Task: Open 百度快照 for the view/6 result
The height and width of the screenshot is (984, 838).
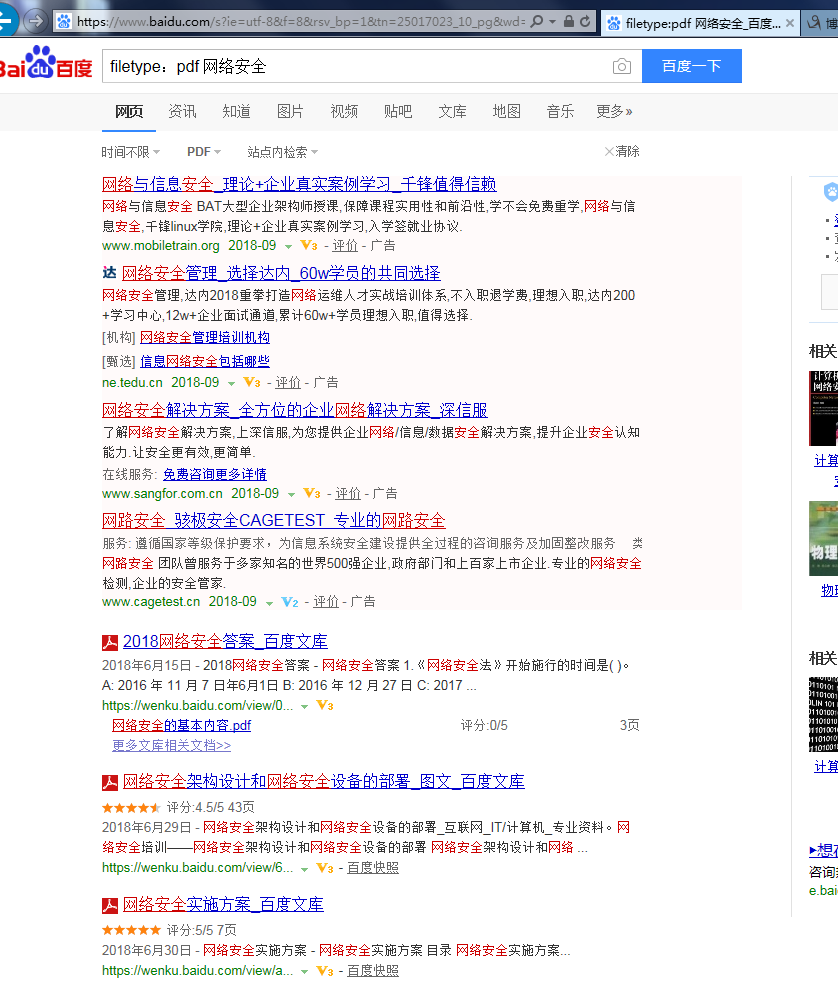Action: point(373,868)
